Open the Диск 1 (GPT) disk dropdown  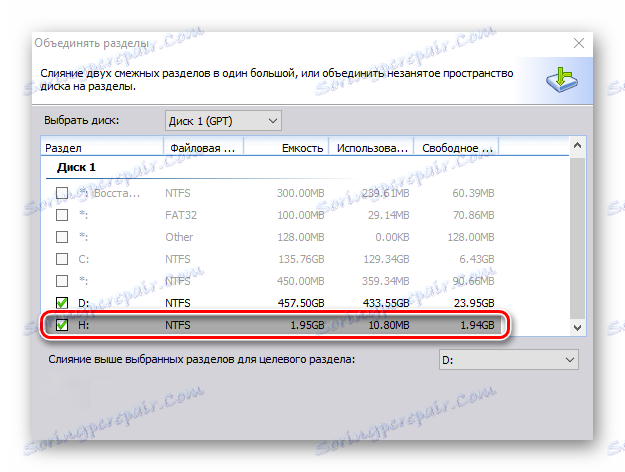223,121
